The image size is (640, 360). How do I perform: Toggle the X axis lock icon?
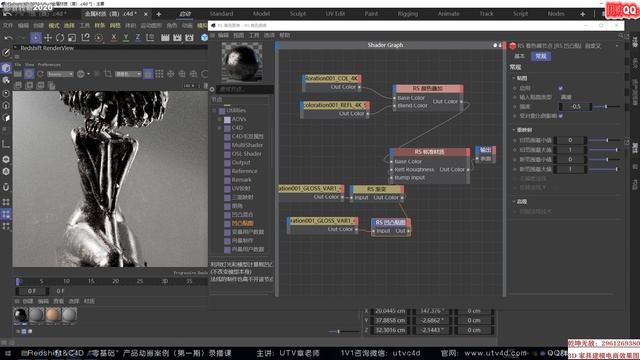(114, 38)
